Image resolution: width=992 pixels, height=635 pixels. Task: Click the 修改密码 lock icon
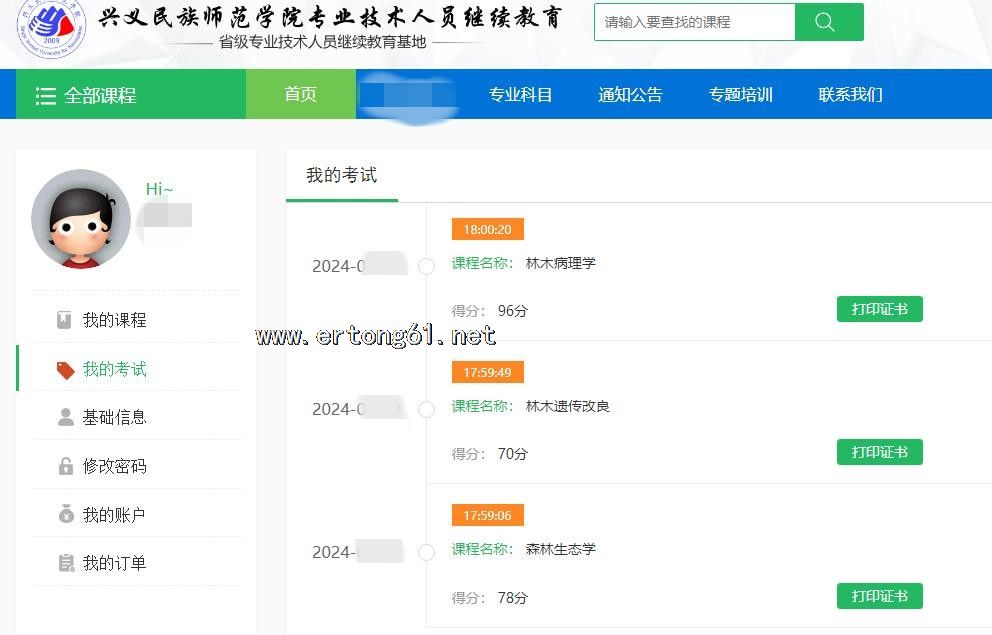pos(65,466)
